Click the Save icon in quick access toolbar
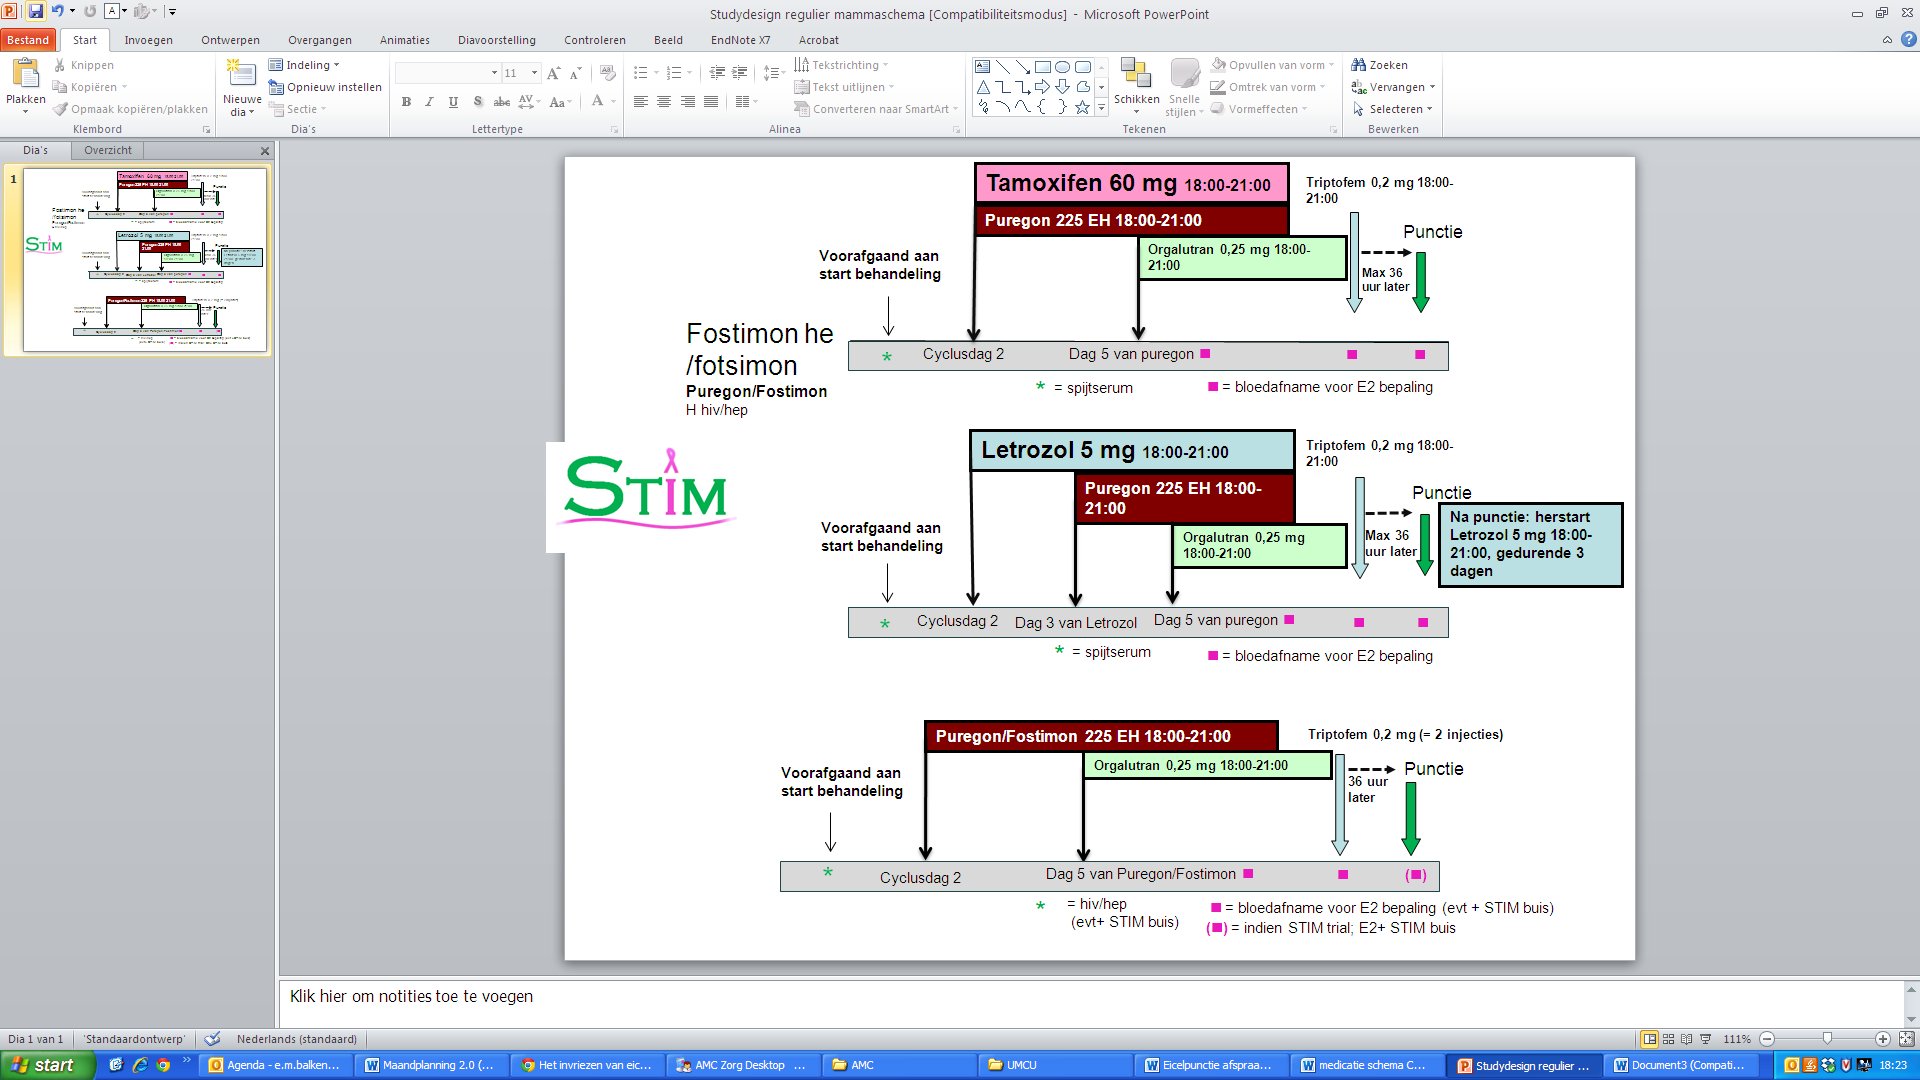The image size is (1920, 1080). (36, 11)
